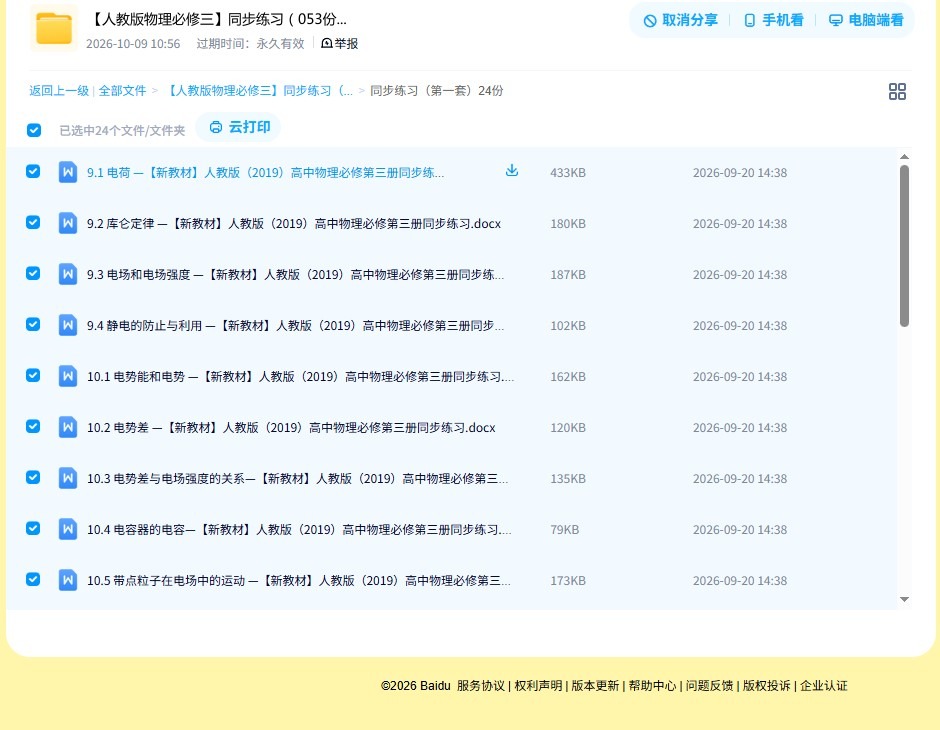Screen dimensions: 940x730
Task: Open file 9.1 电荷 同步练习
Action: pos(266,173)
